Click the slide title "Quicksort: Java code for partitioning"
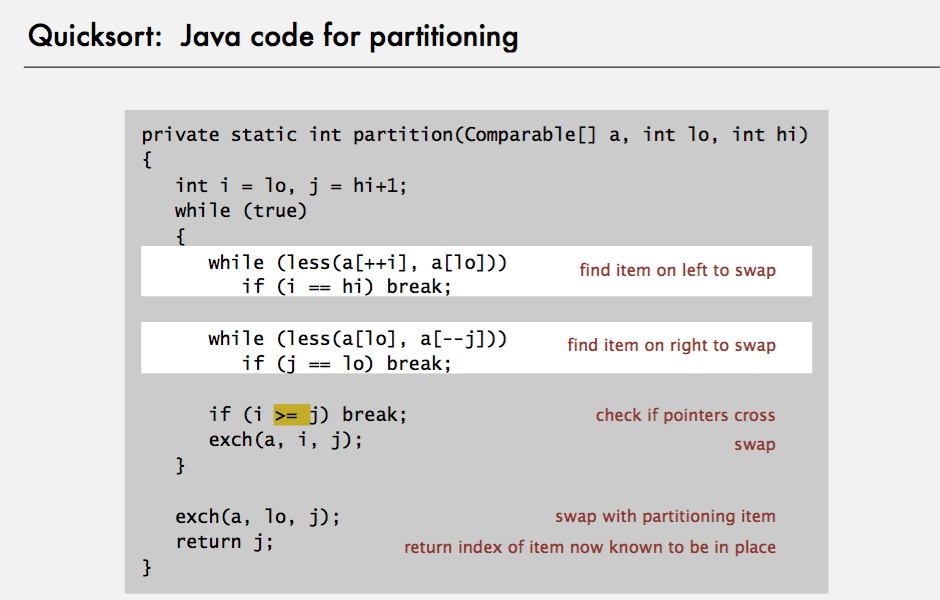 (273, 37)
